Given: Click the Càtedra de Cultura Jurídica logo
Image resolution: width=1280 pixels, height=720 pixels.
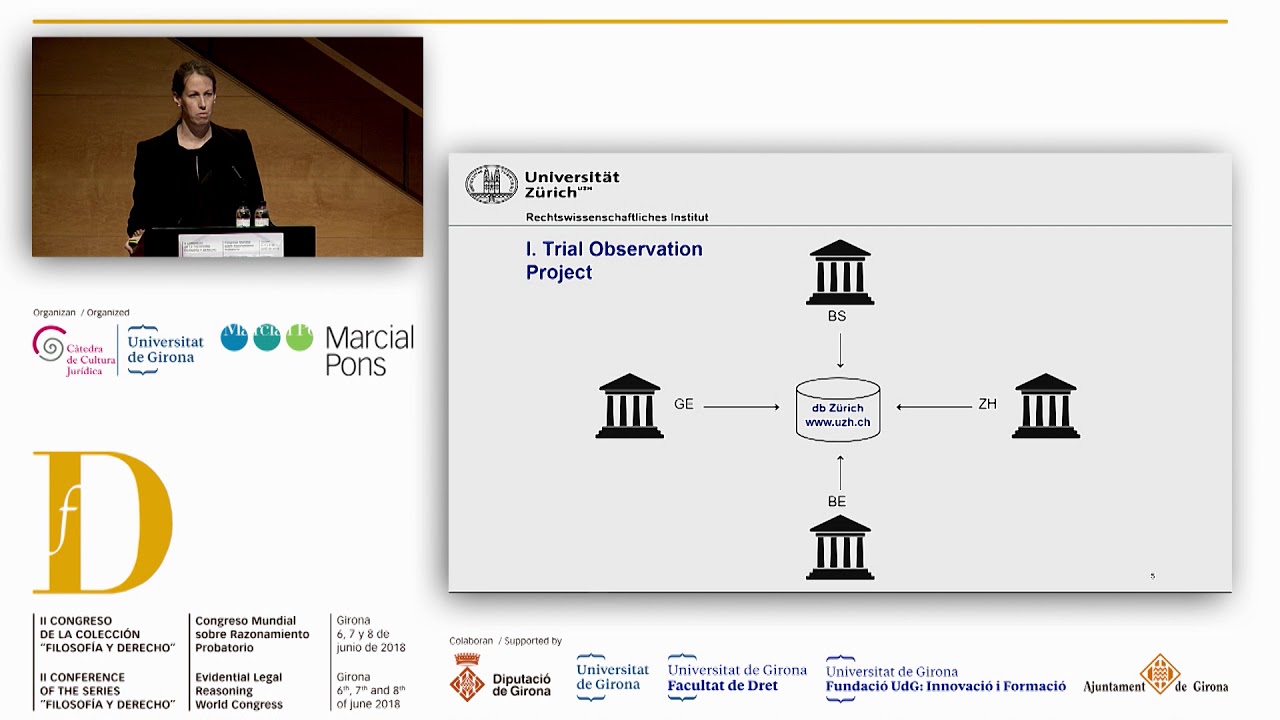Looking at the screenshot, I should click(x=74, y=350).
